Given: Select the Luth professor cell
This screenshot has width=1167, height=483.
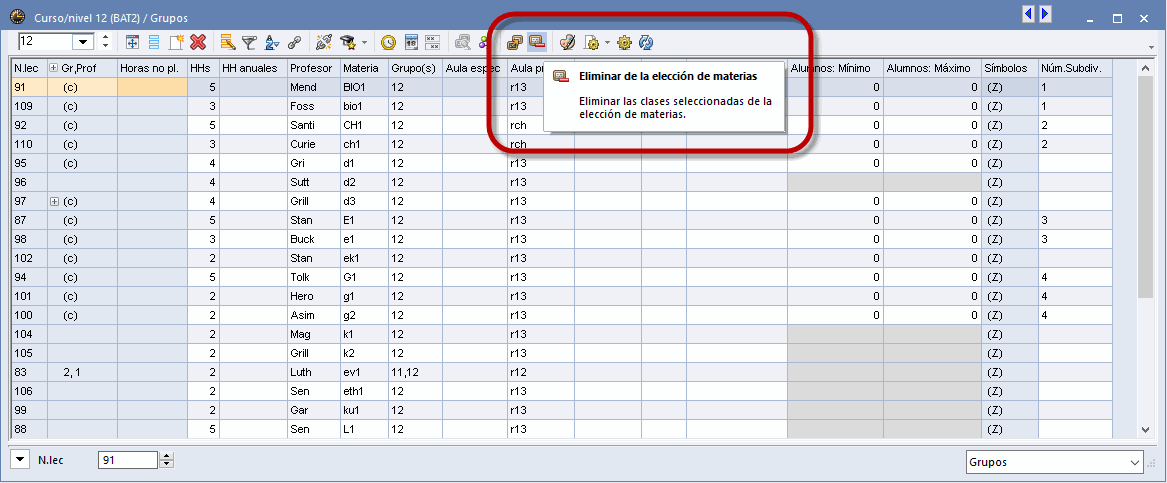Looking at the screenshot, I should click(x=313, y=372).
